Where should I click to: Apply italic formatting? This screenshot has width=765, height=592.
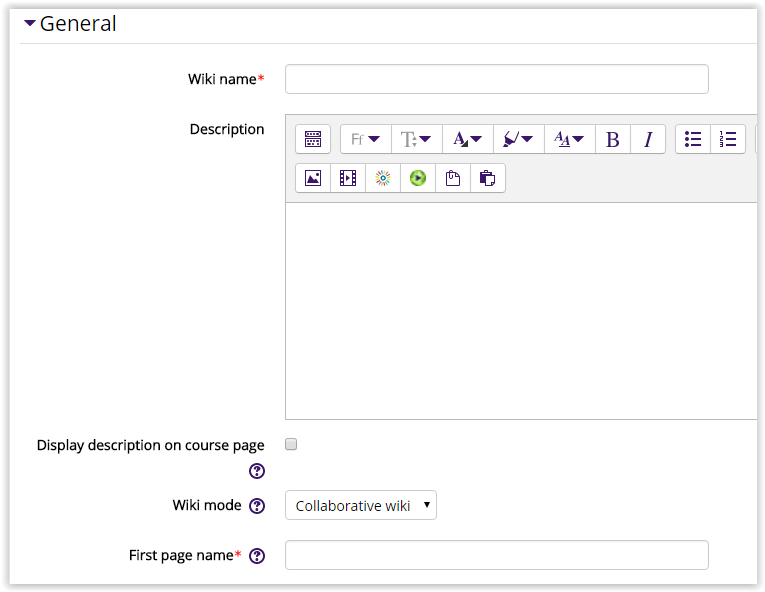point(648,139)
